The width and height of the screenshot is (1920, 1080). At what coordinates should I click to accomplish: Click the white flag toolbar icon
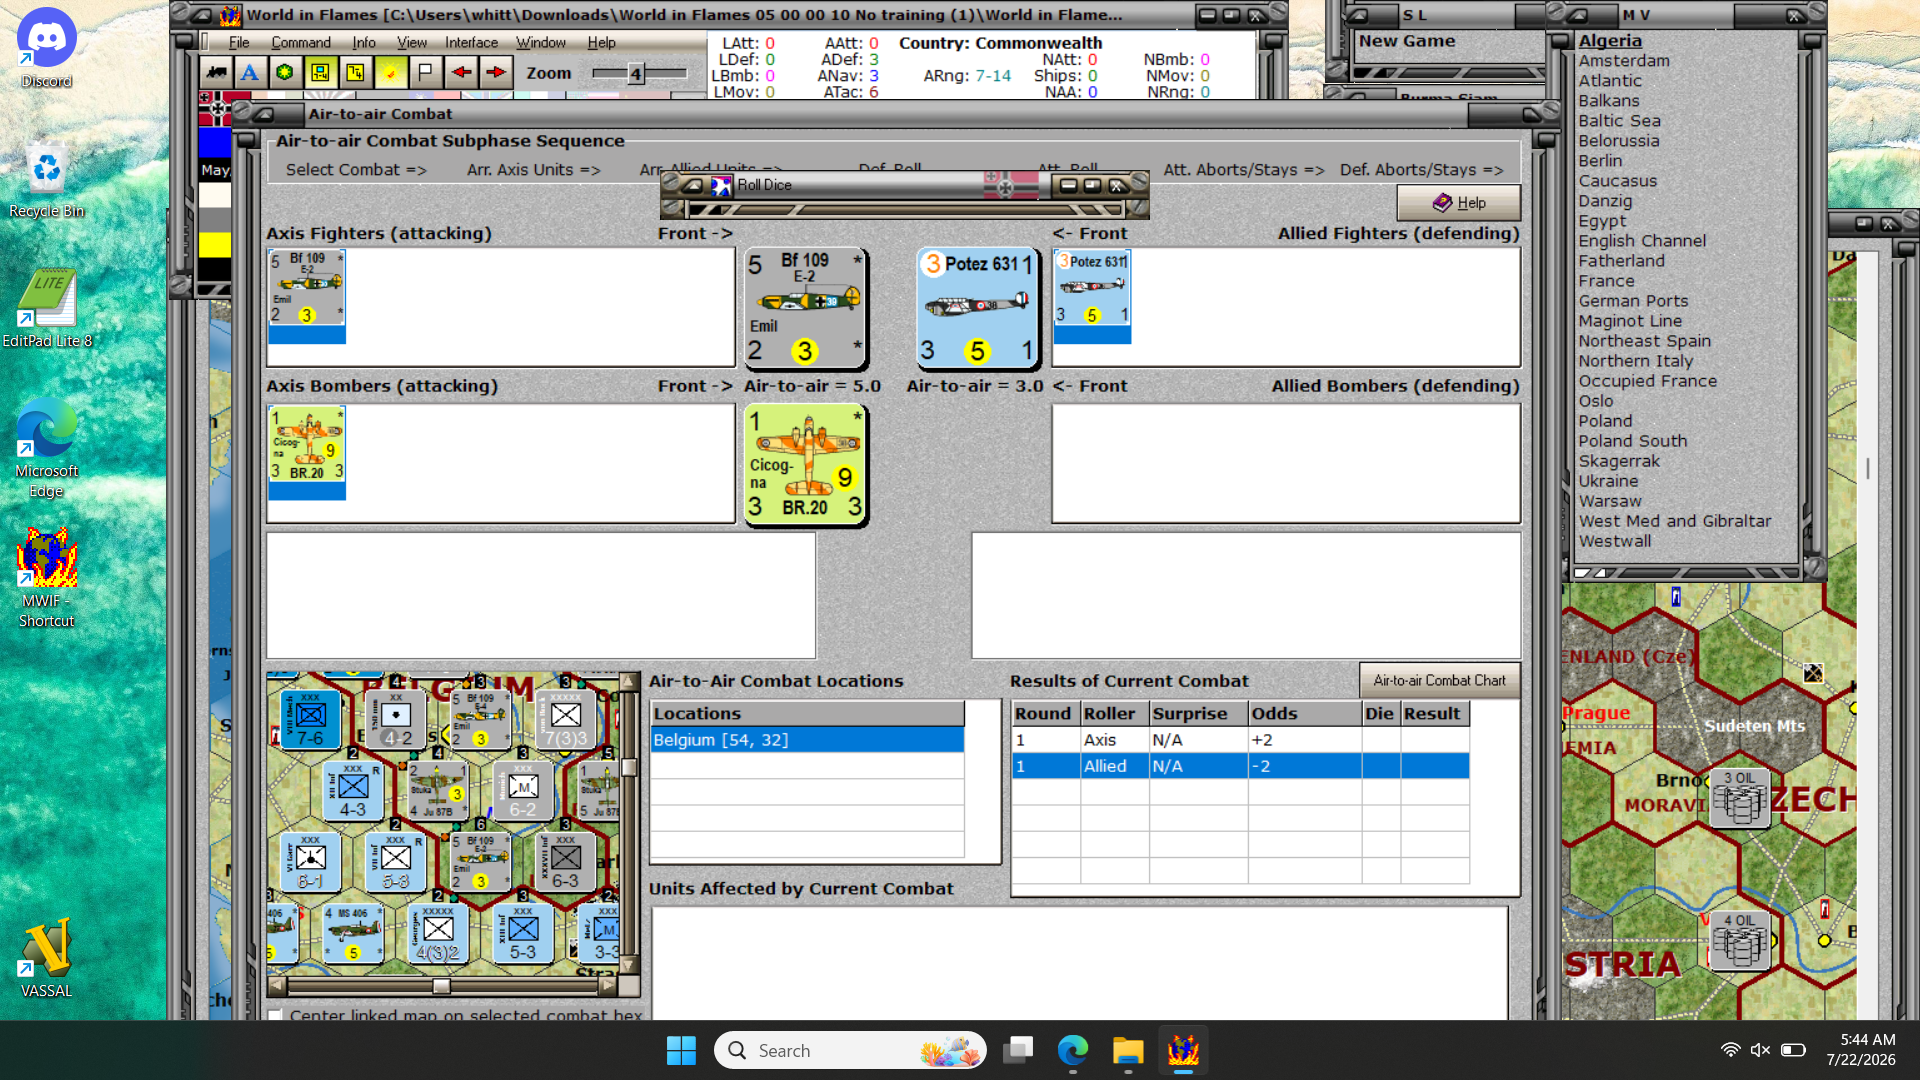pyautogui.click(x=425, y=72)
